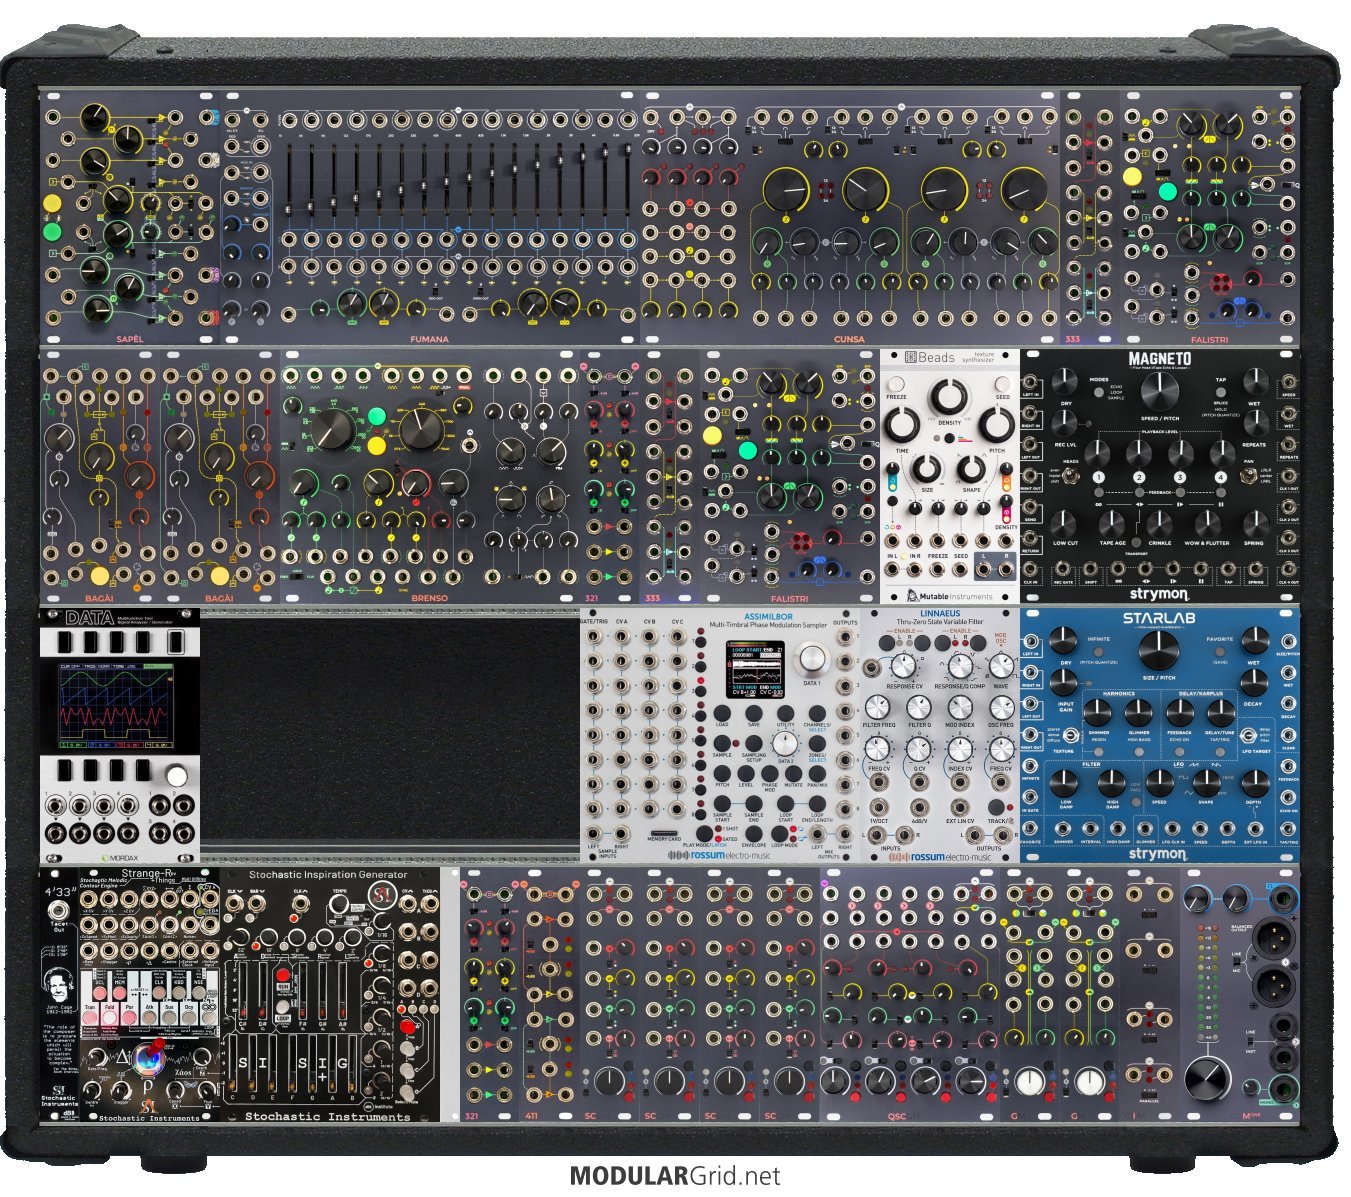This screenshot has width=1351, height=1197.
Task: Click the FILTER FREQ knob on Linnaeus
Action: (x=877, y=705)
